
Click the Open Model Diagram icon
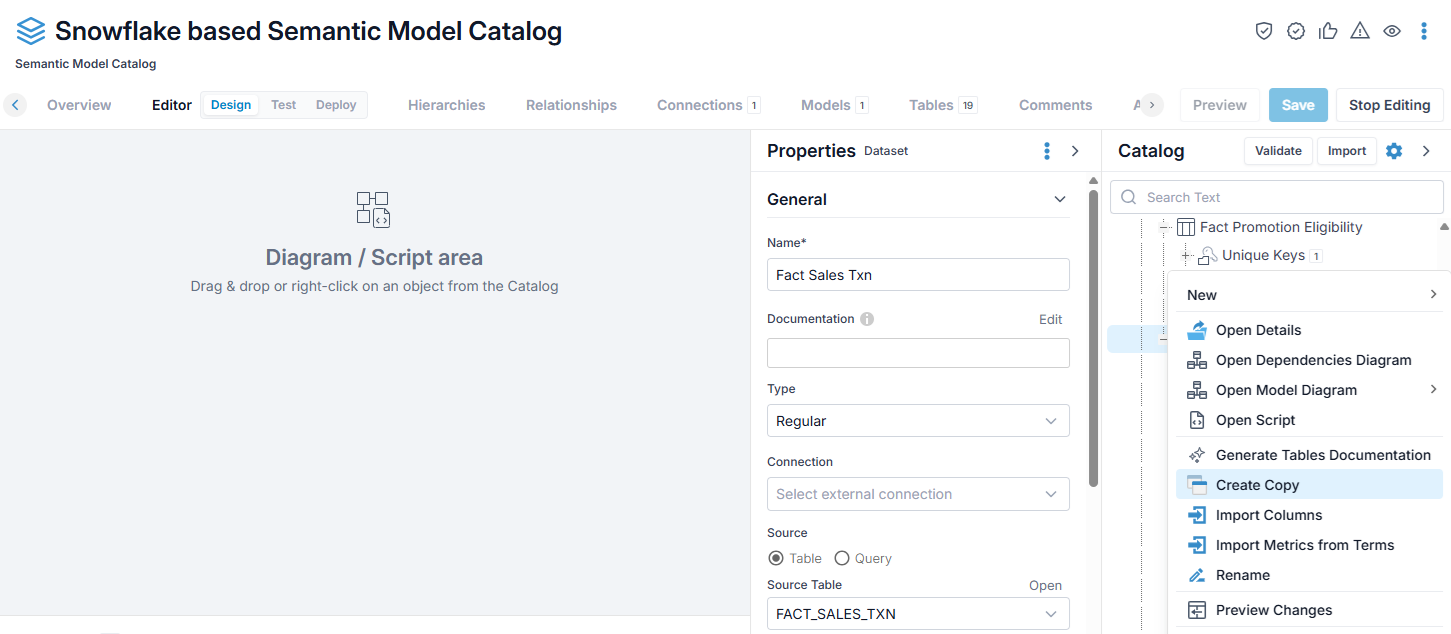(1196, 390)
